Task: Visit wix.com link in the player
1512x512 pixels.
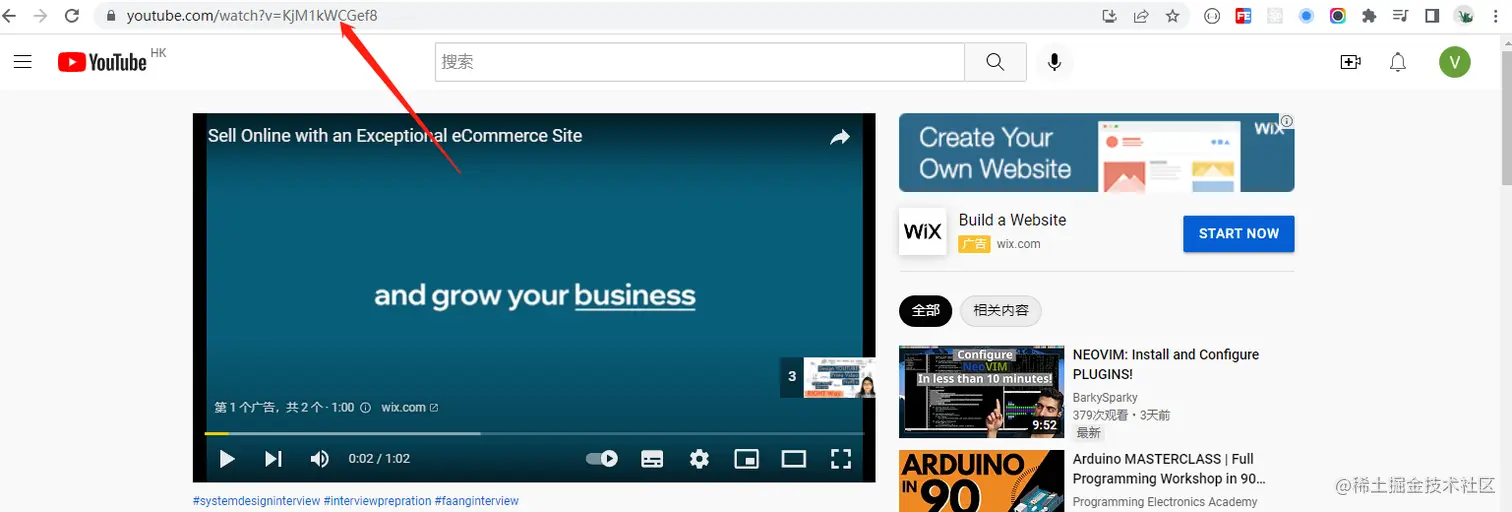Action: coord(409,408)
